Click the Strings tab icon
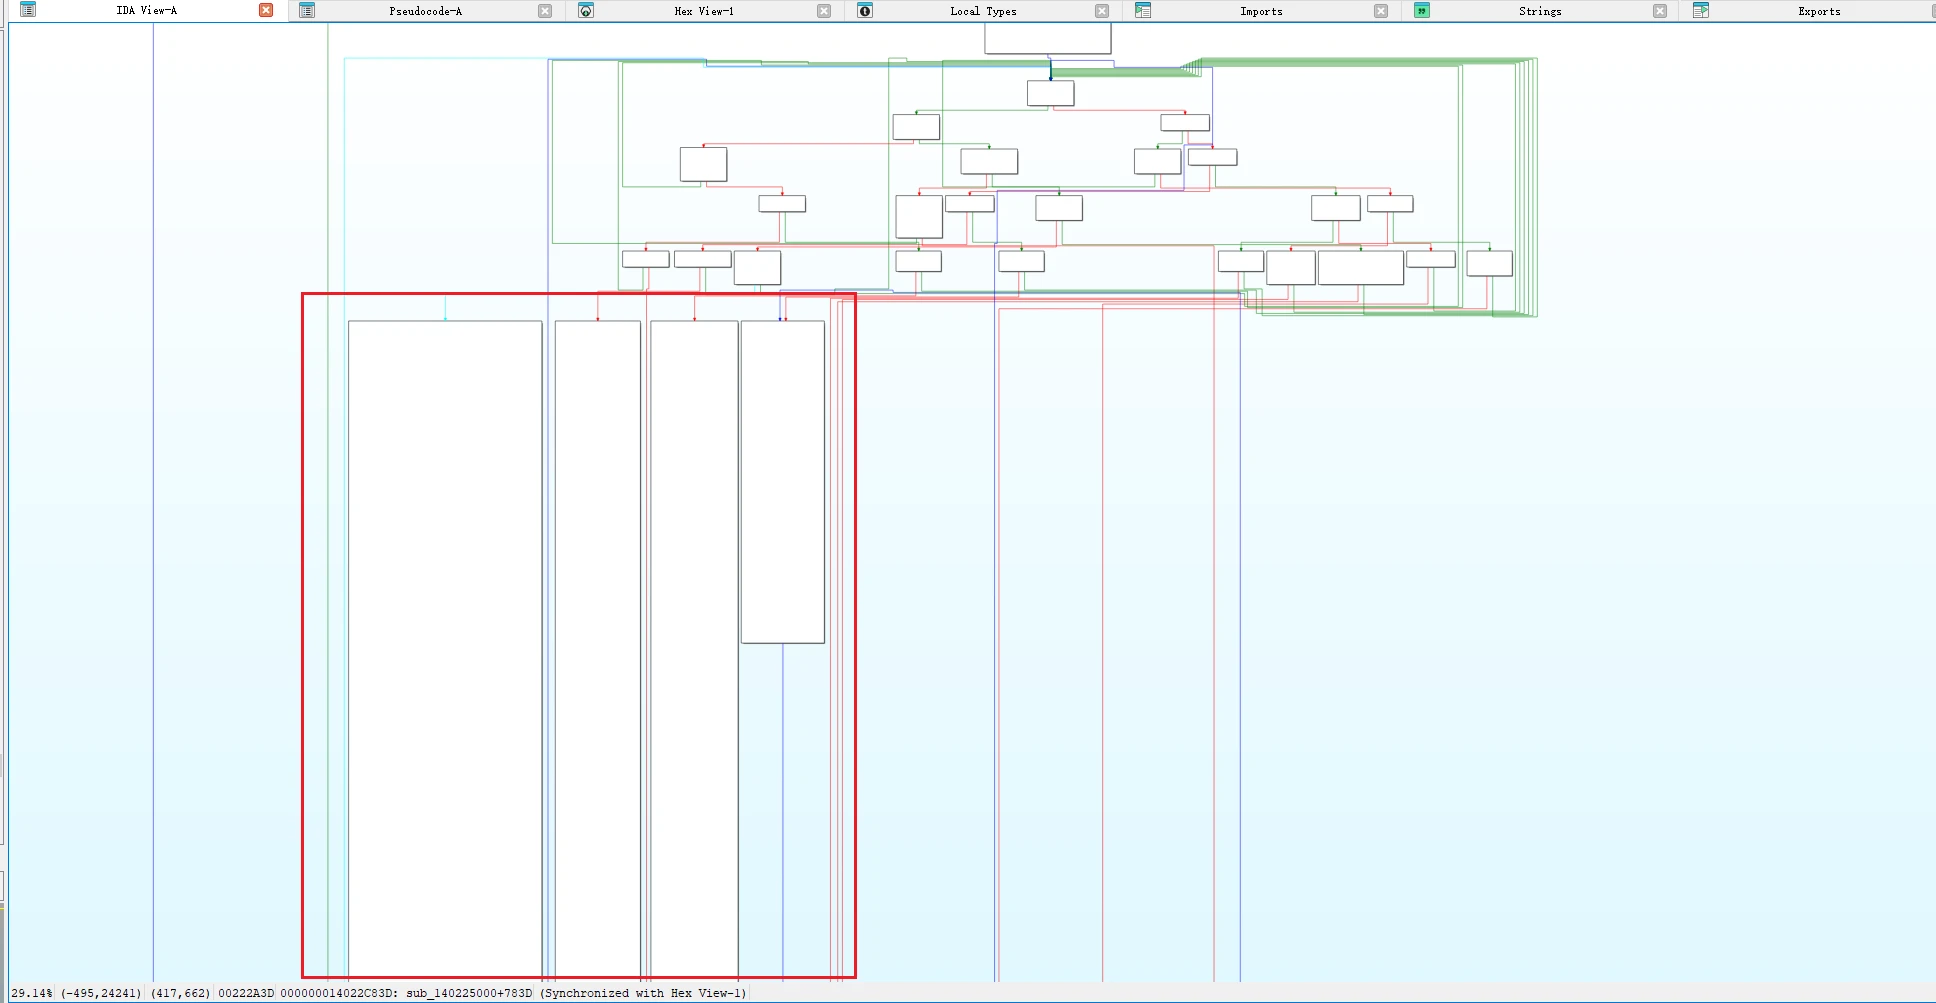 (1422, 11)
